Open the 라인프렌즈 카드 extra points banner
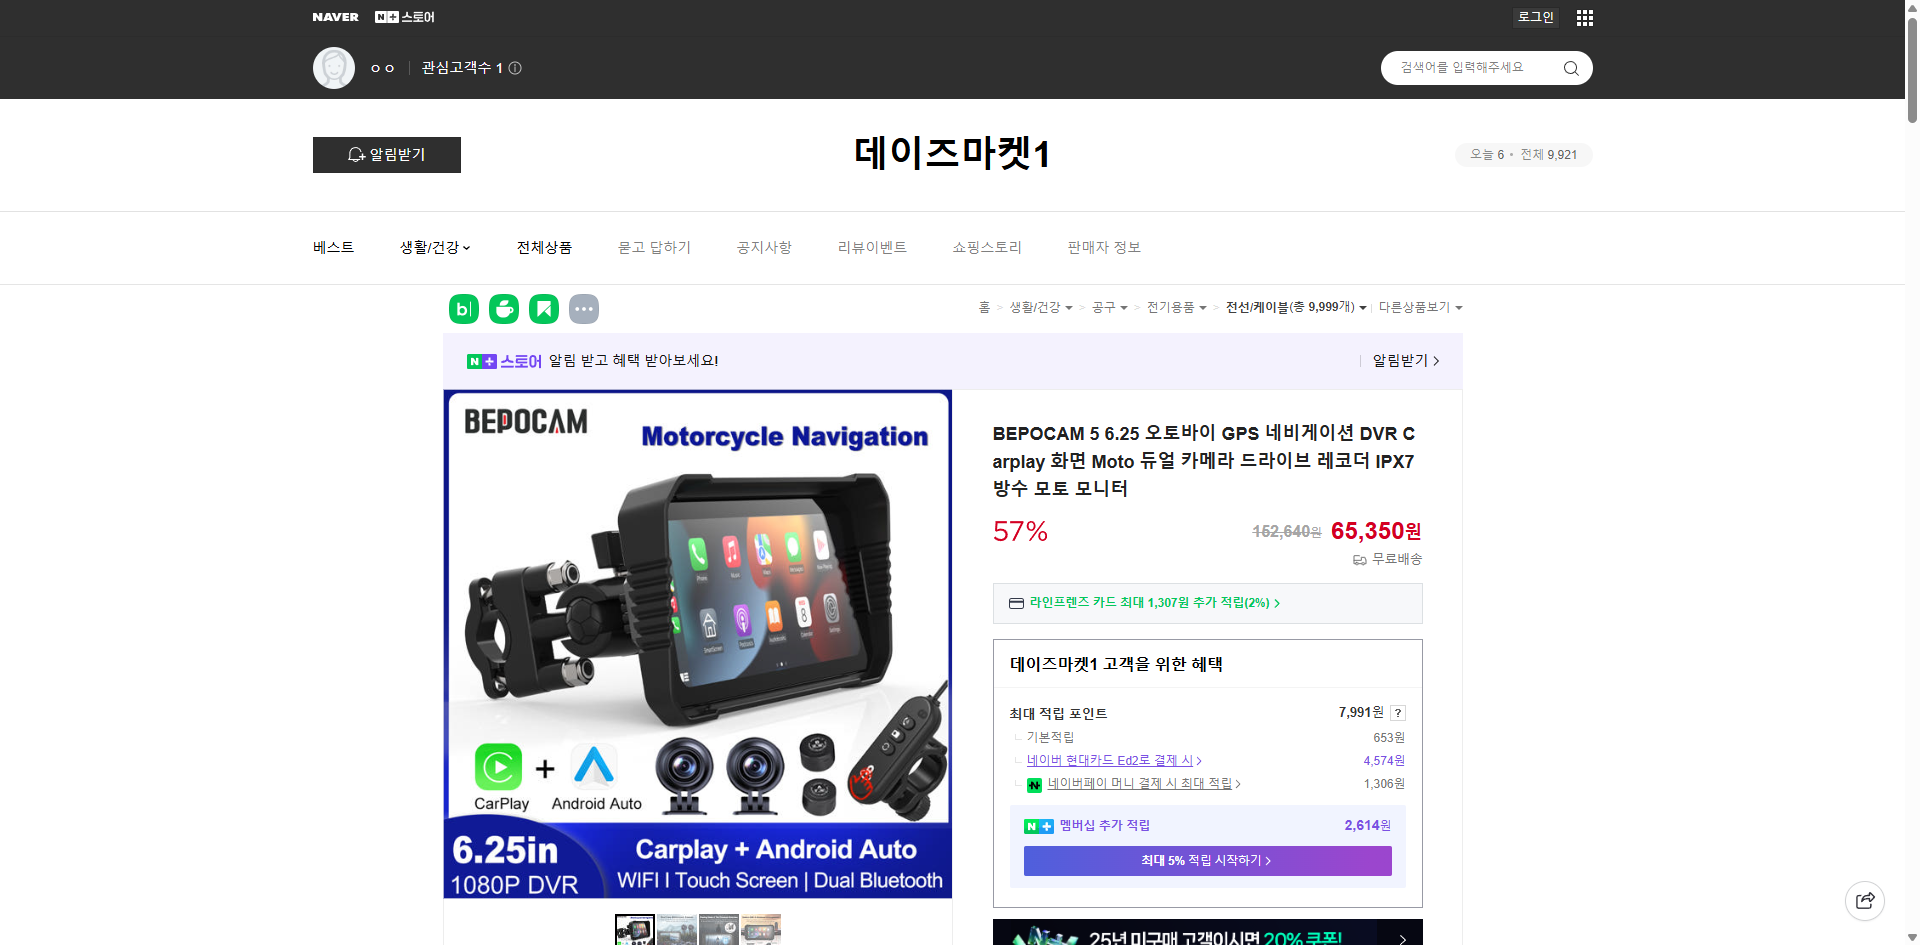The height and width of the screenshot is (945, 1920). click(x=1148, y=602)
